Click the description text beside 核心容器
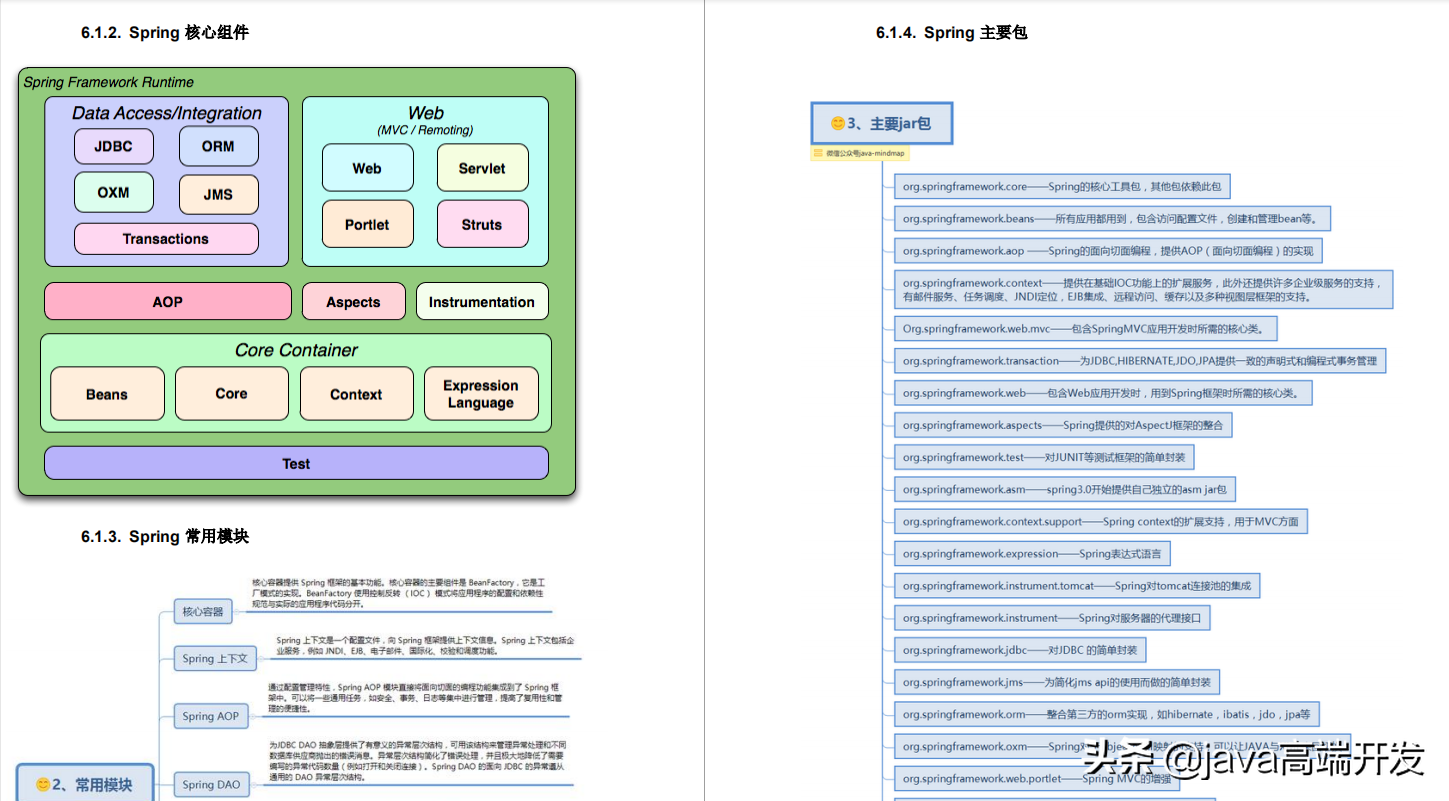1449x801 pixels. (x=399, y=592)
